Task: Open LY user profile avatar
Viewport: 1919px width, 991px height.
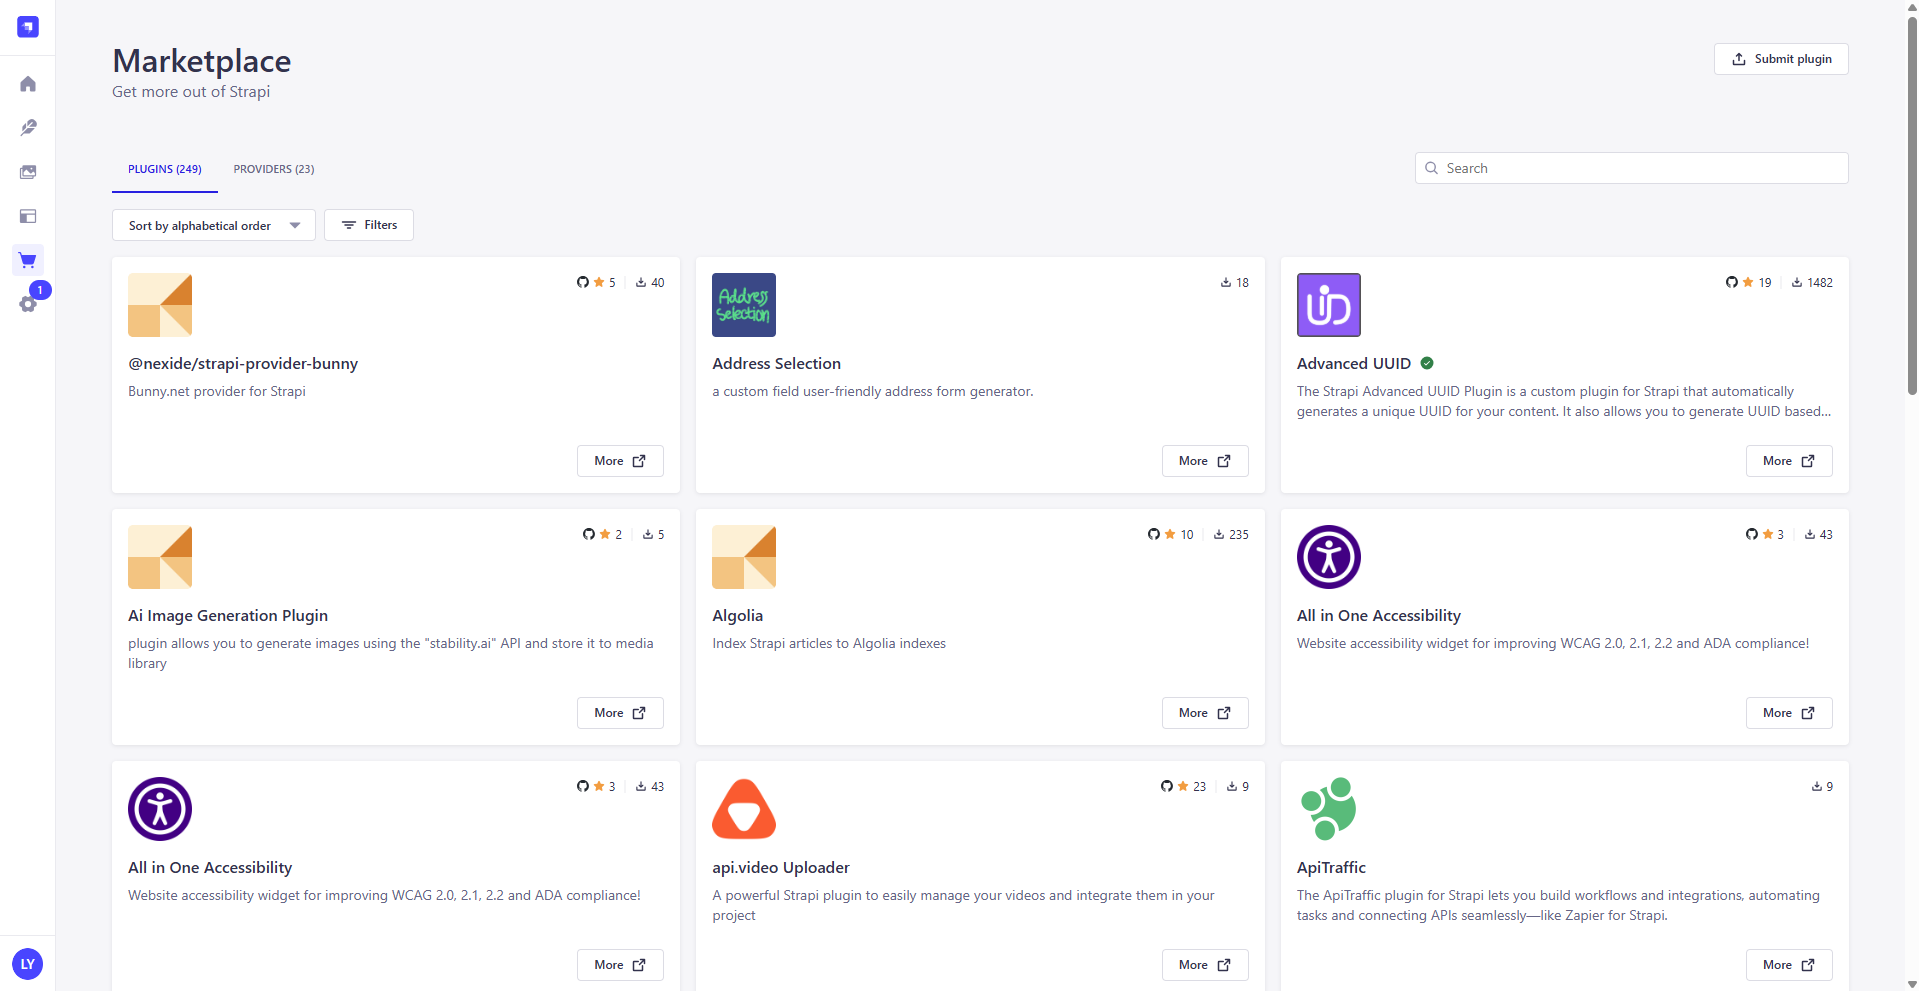Action: (x=28, y=964)
